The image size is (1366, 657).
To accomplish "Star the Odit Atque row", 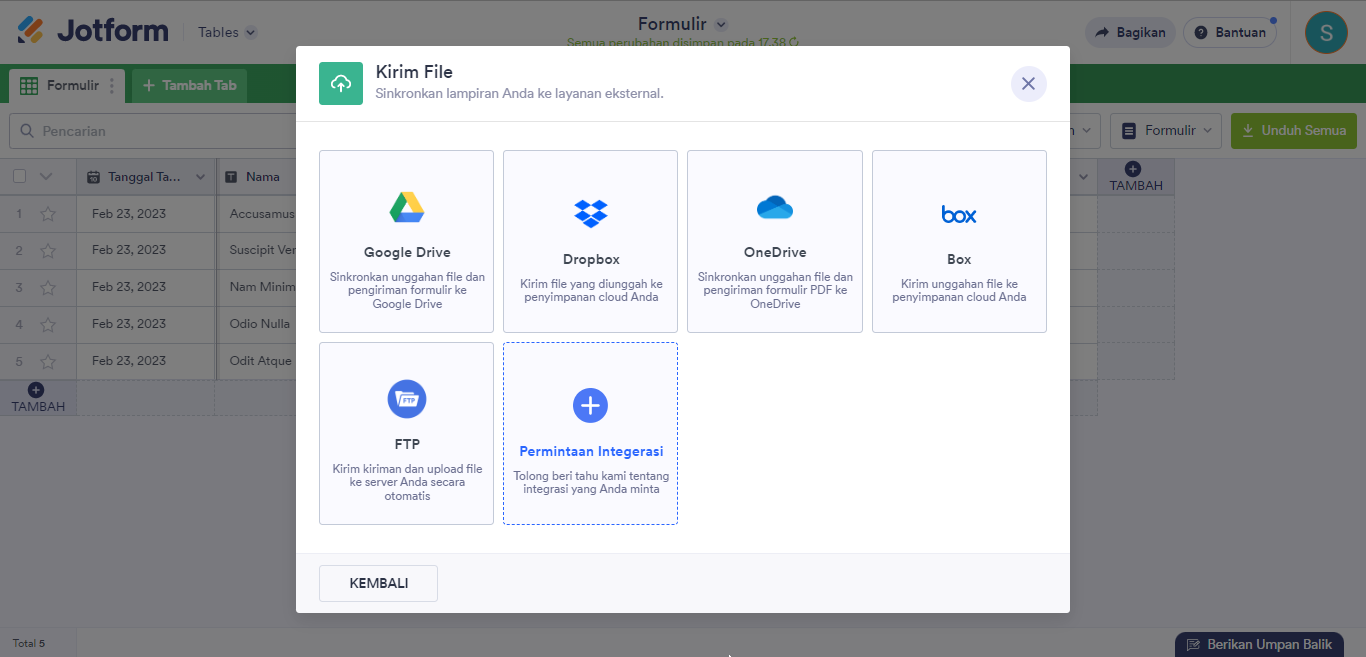I will tap(48, 361).
